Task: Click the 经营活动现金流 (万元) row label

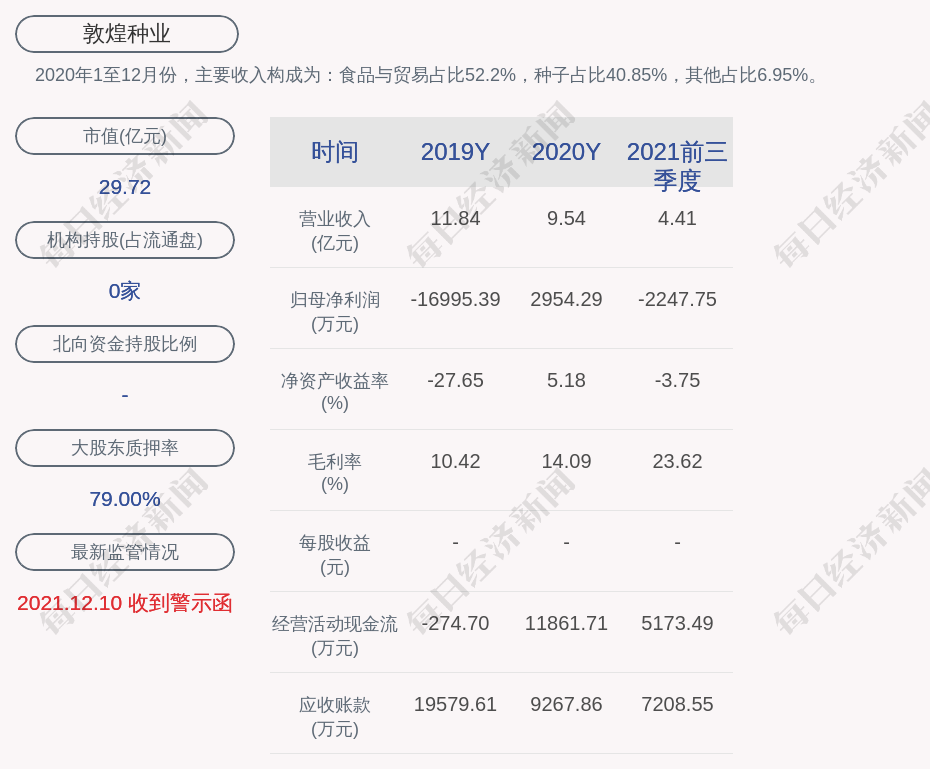Action: pos(335,636)
